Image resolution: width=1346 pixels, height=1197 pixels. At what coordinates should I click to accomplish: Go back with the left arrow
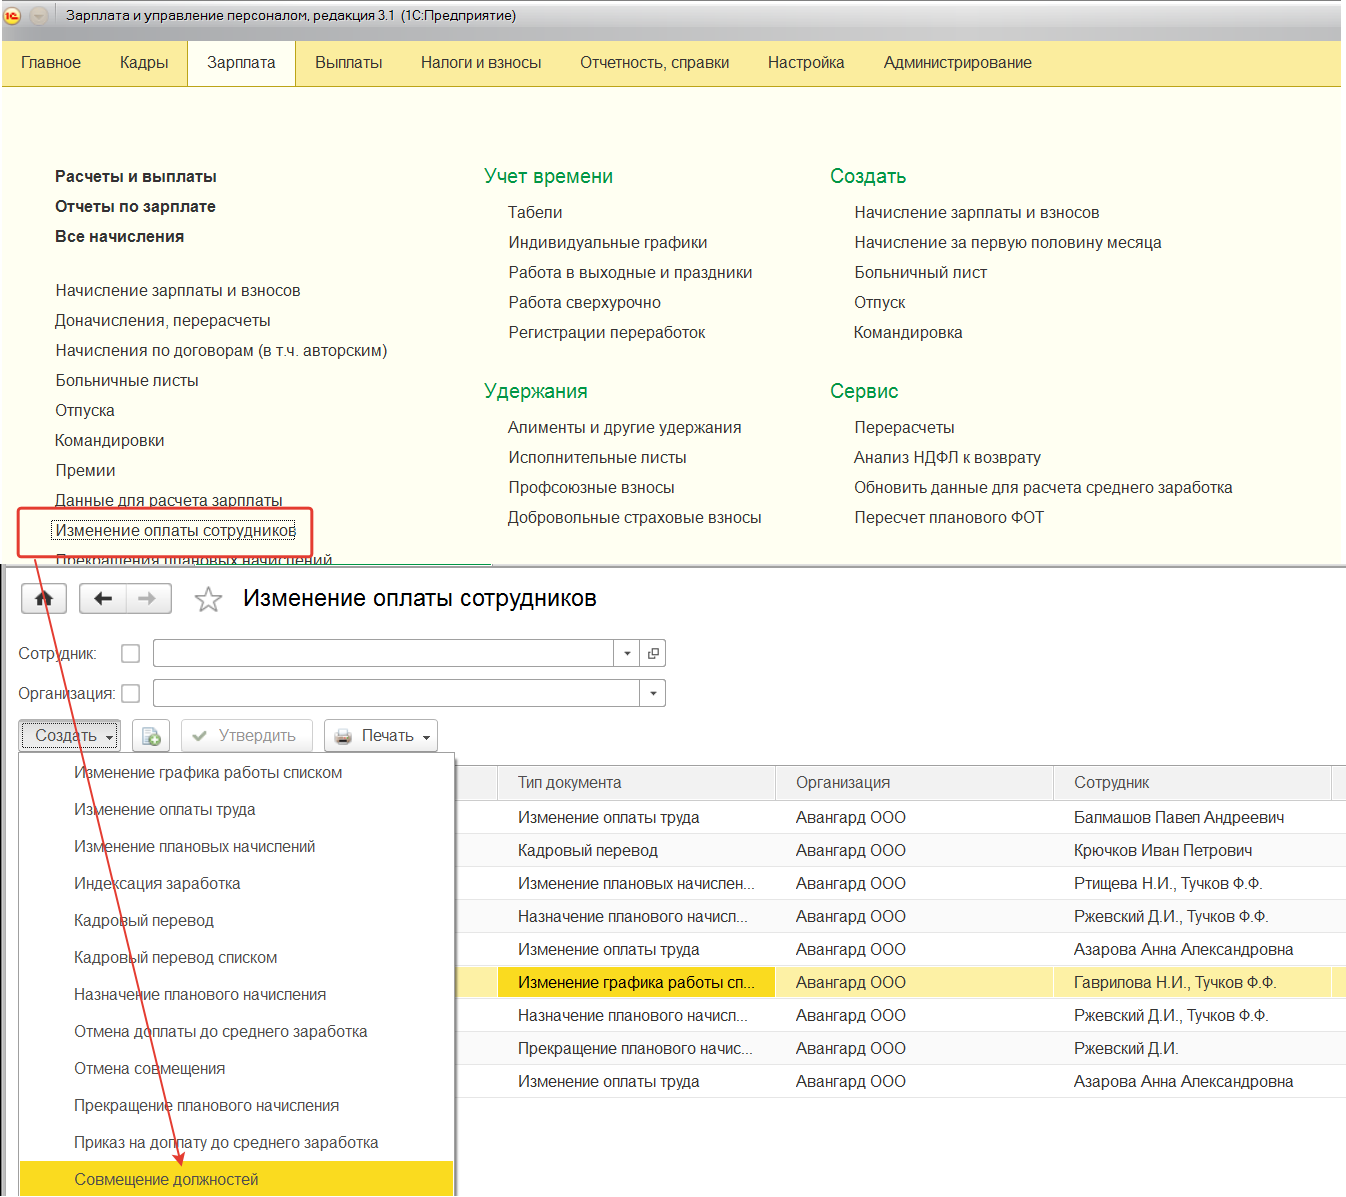[102, 599]
